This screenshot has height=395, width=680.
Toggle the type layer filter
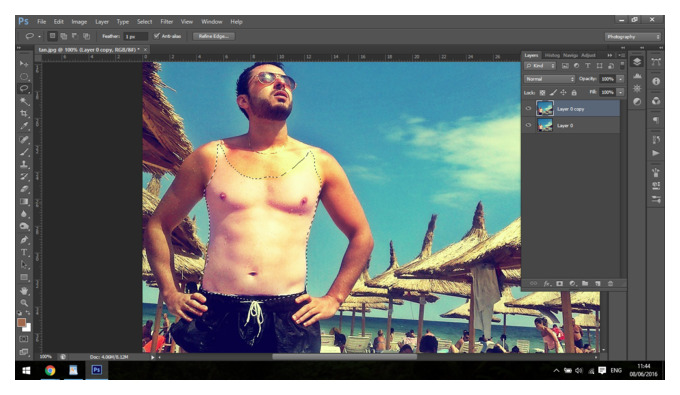[x=588, y=66]
